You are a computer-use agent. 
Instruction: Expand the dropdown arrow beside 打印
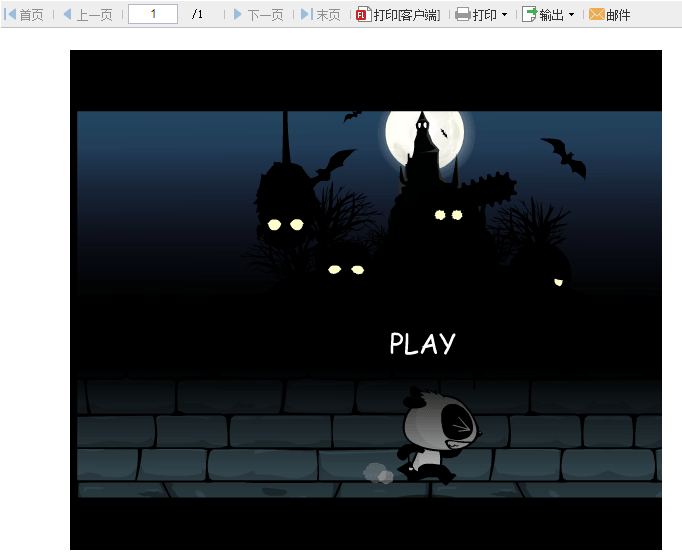pyautogui.click(x=504, y=15)
